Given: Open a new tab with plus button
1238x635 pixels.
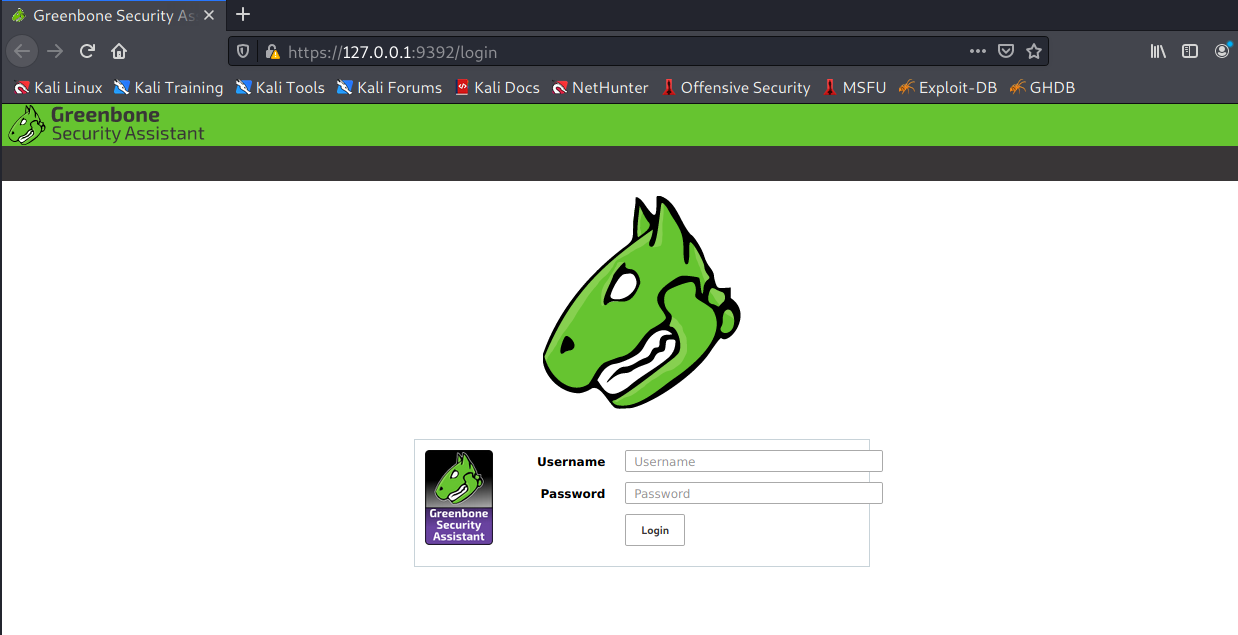Looking at the screenshot, I should click(243, 14).
